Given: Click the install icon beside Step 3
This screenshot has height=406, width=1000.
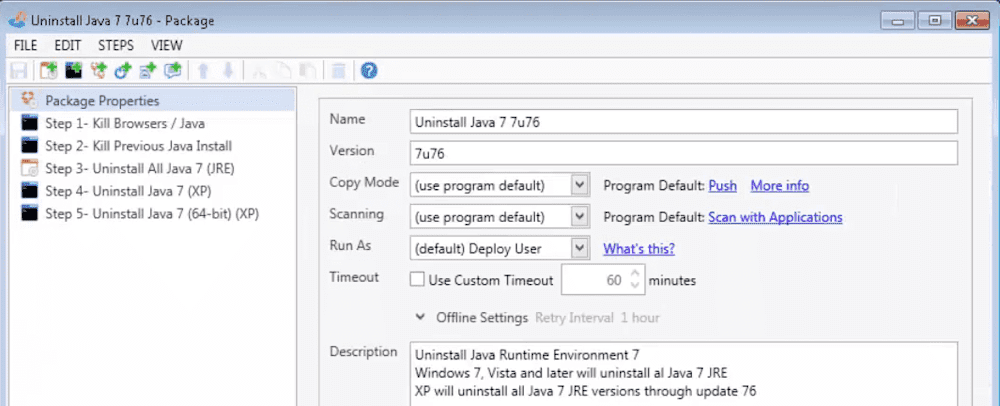Looking at the screenshot, I should 29,168.
